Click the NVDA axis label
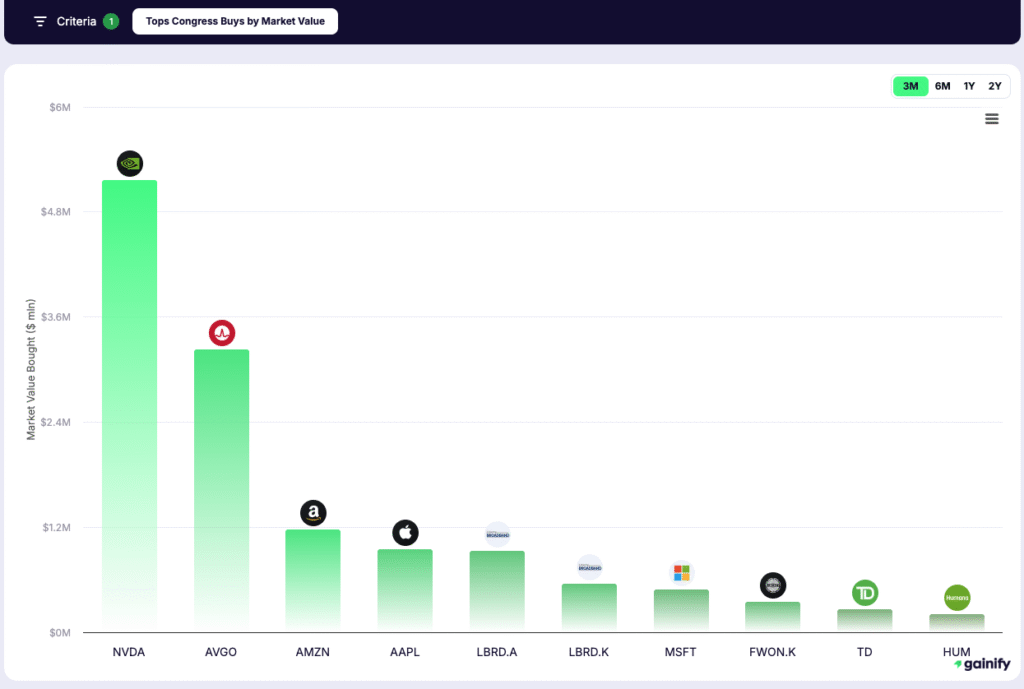 [129, 652]
